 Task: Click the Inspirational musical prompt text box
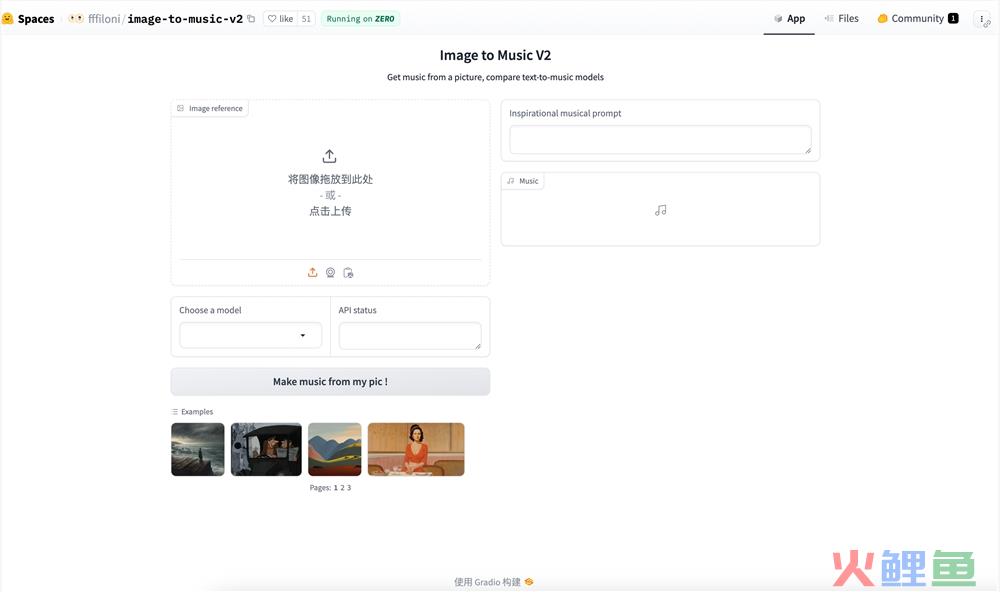click(x=660, y=140)
